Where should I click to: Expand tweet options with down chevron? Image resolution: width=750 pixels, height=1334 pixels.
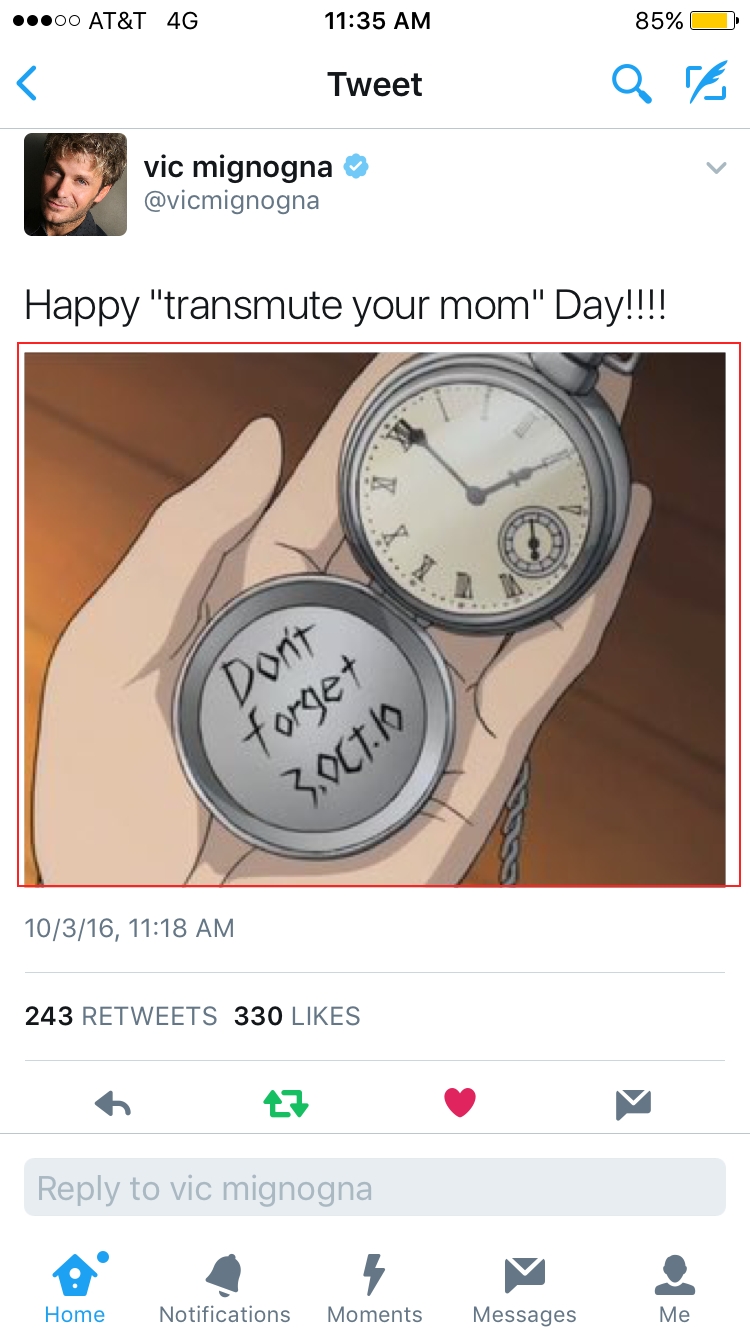716,168
